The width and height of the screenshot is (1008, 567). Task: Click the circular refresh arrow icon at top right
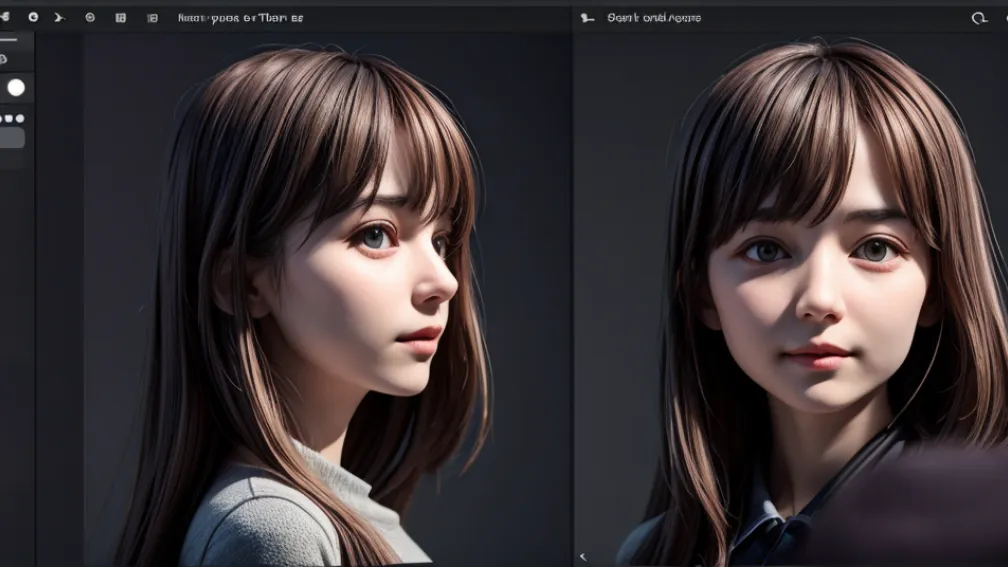pos(978,18)
